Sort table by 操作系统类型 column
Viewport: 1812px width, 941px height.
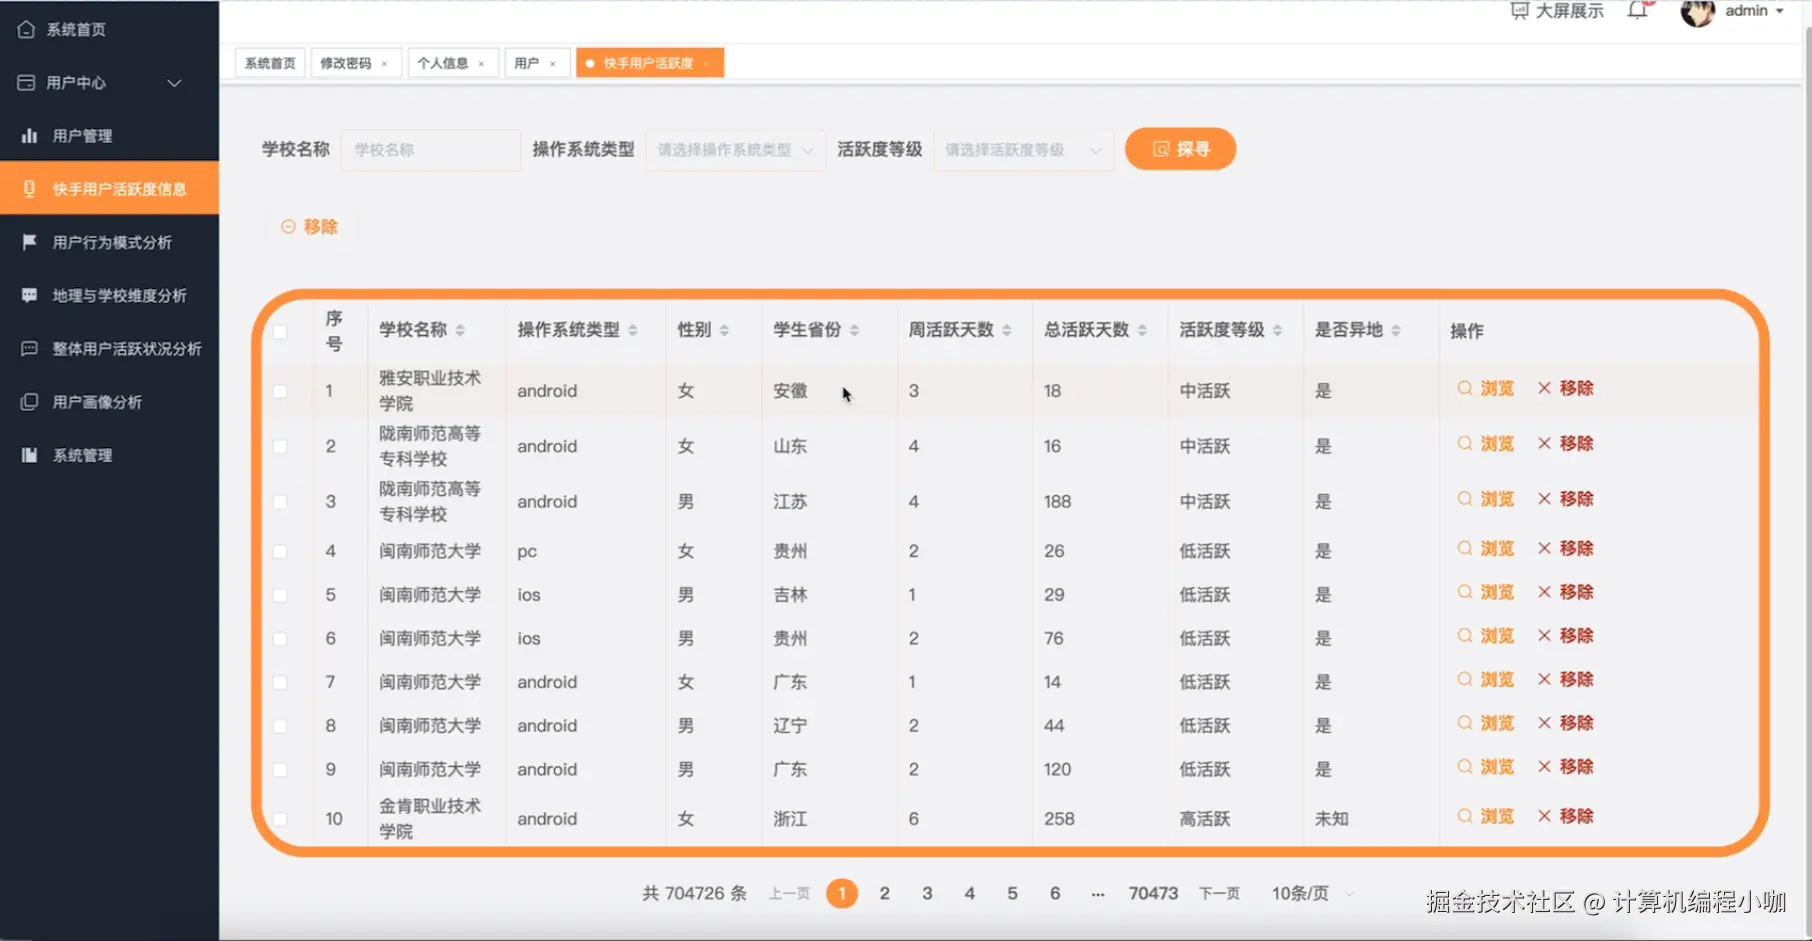[x=633, y=330]
